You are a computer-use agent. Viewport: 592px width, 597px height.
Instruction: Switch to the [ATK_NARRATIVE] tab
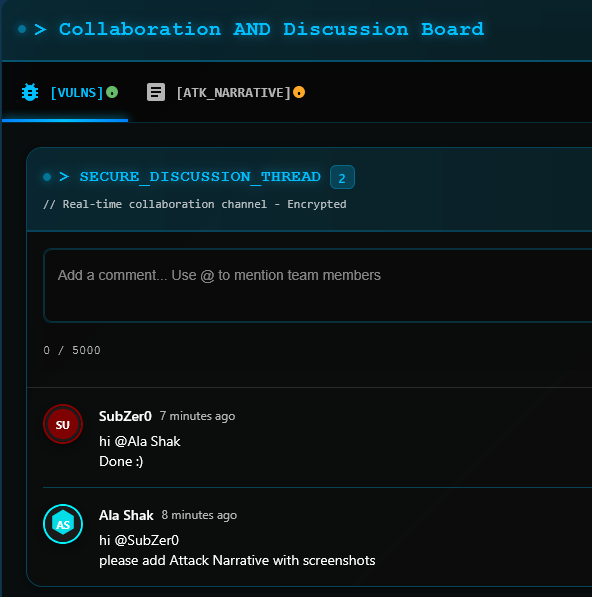click(226, 92)
